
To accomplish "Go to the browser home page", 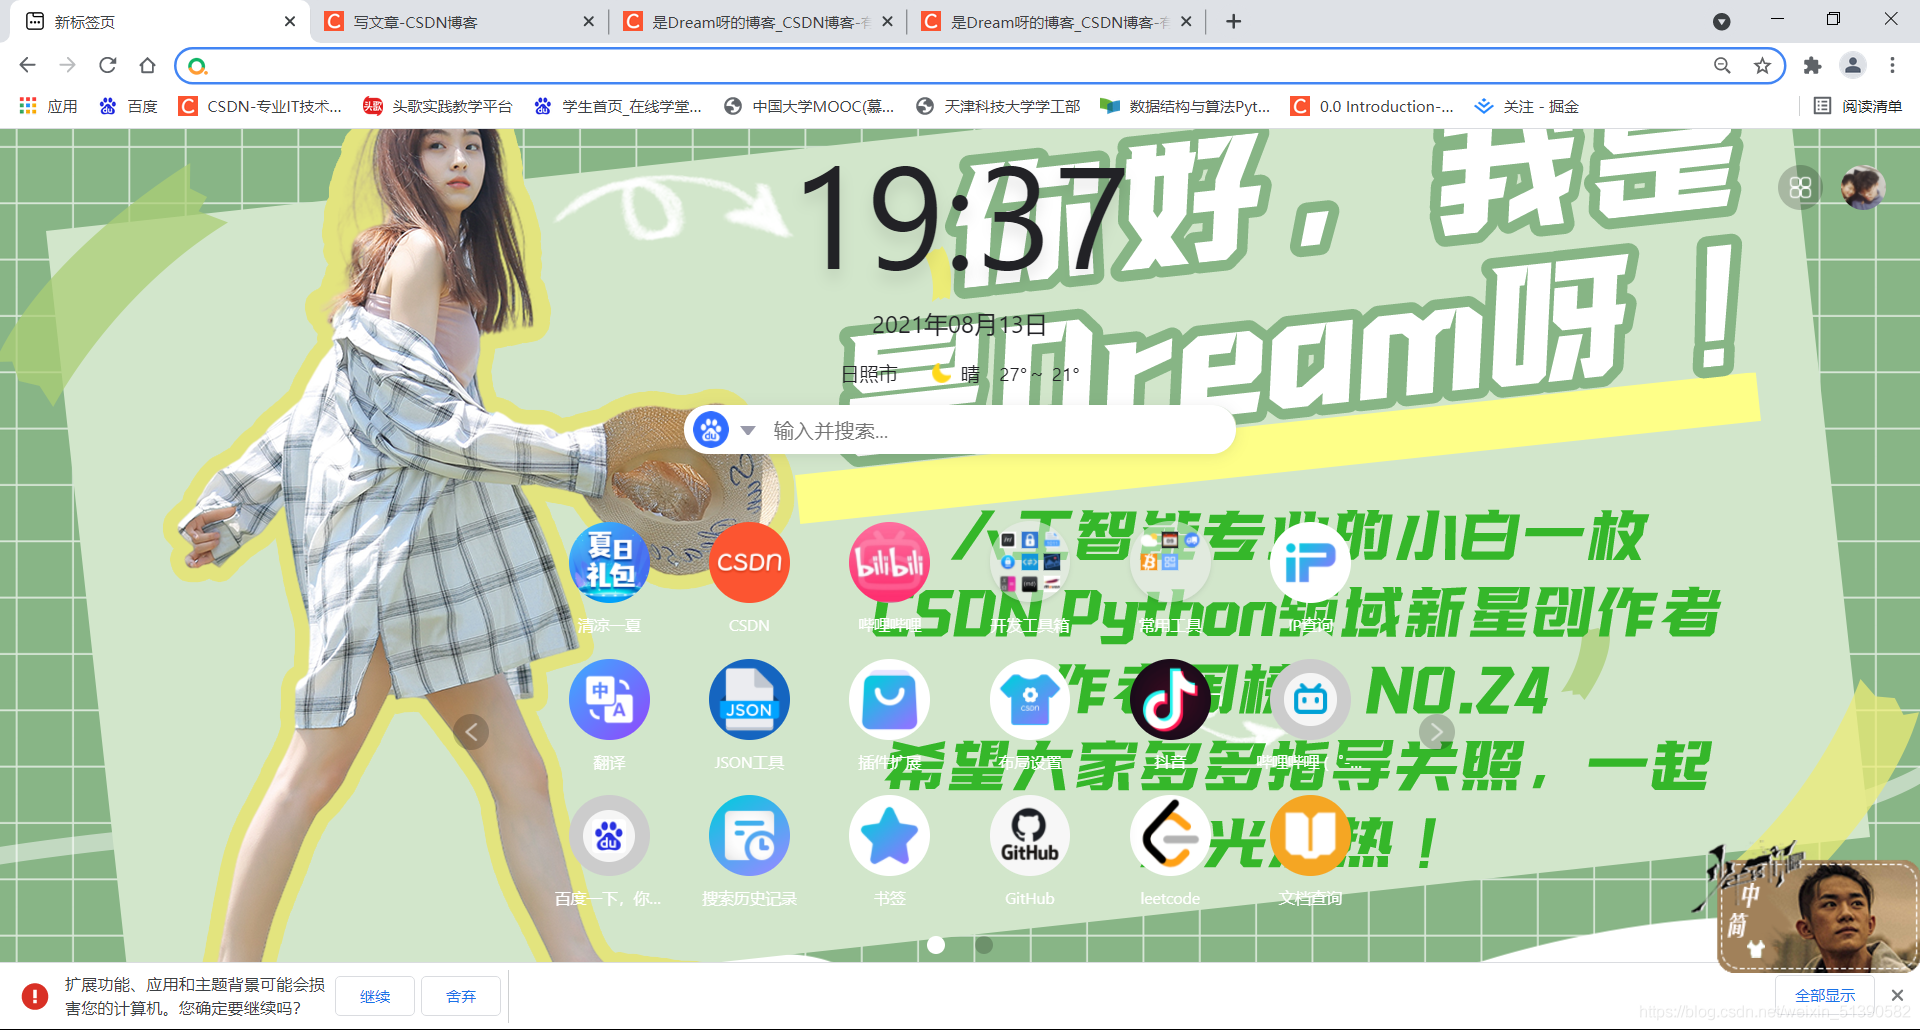I will [148, 66].
